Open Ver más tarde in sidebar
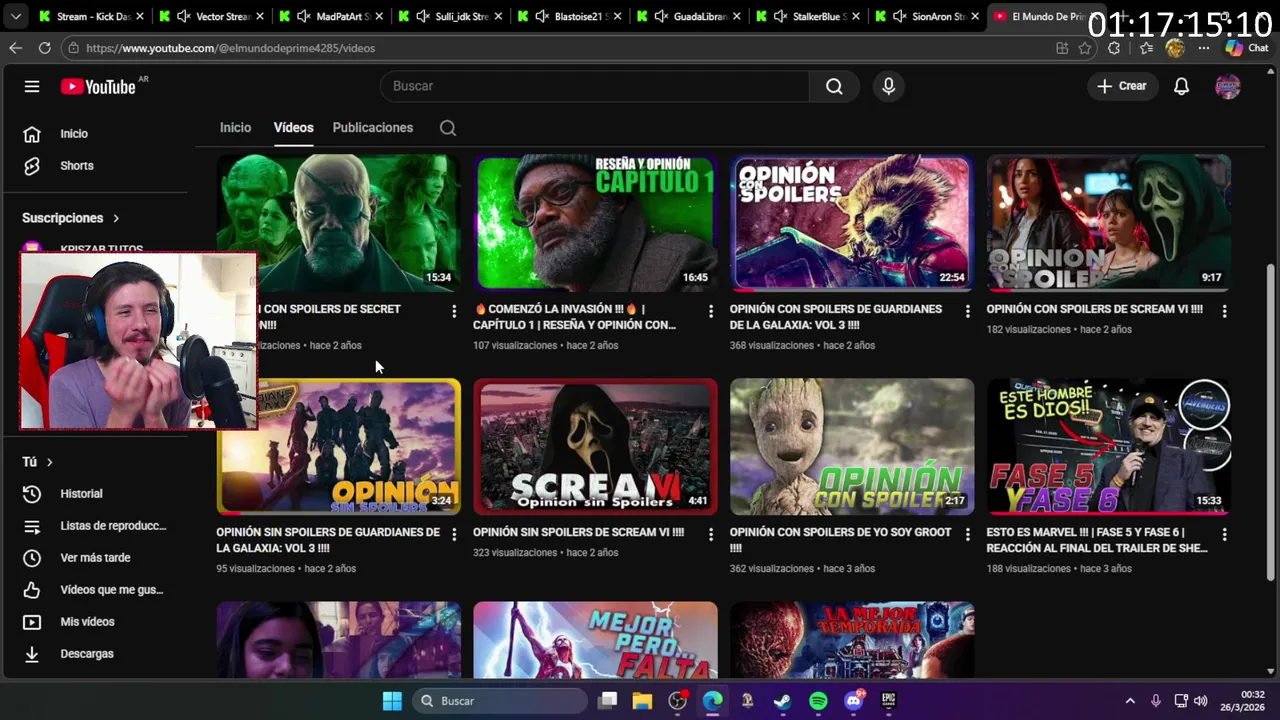 coord(95,558)
